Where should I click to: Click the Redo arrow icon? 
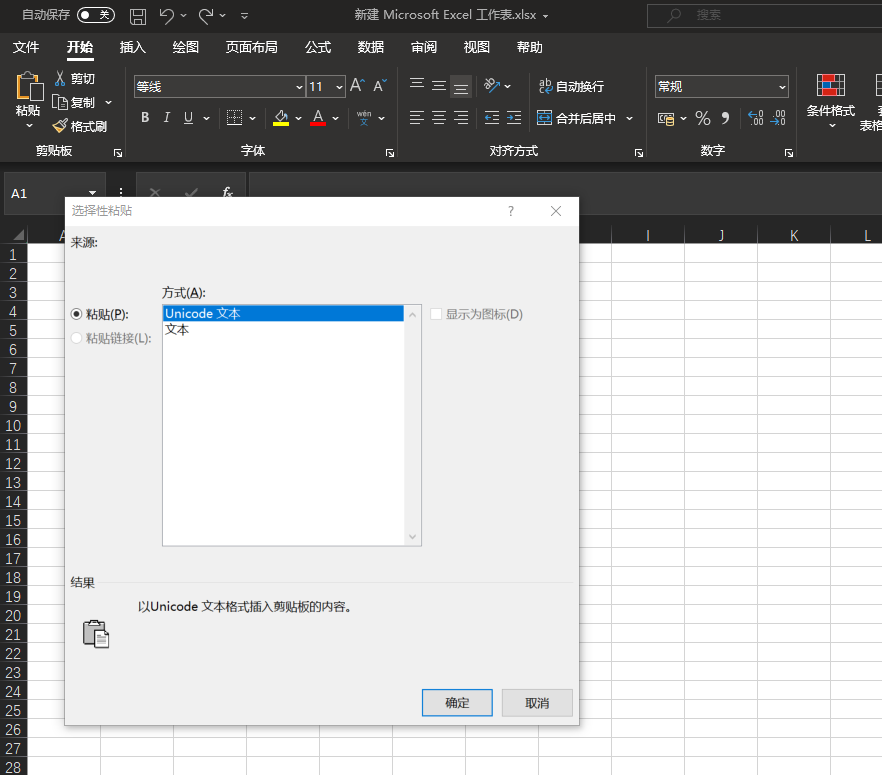pos(206,16)
